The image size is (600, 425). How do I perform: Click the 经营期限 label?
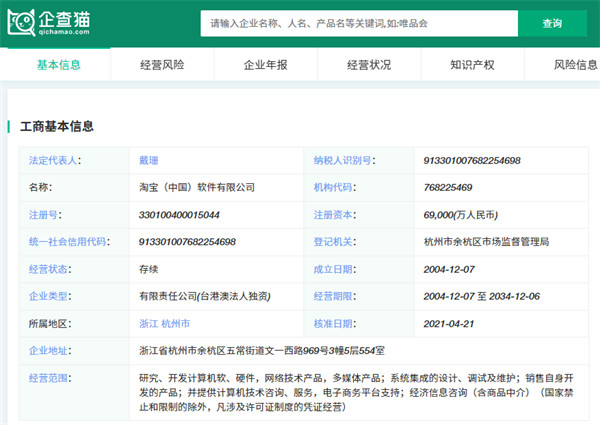pos(335,296)
